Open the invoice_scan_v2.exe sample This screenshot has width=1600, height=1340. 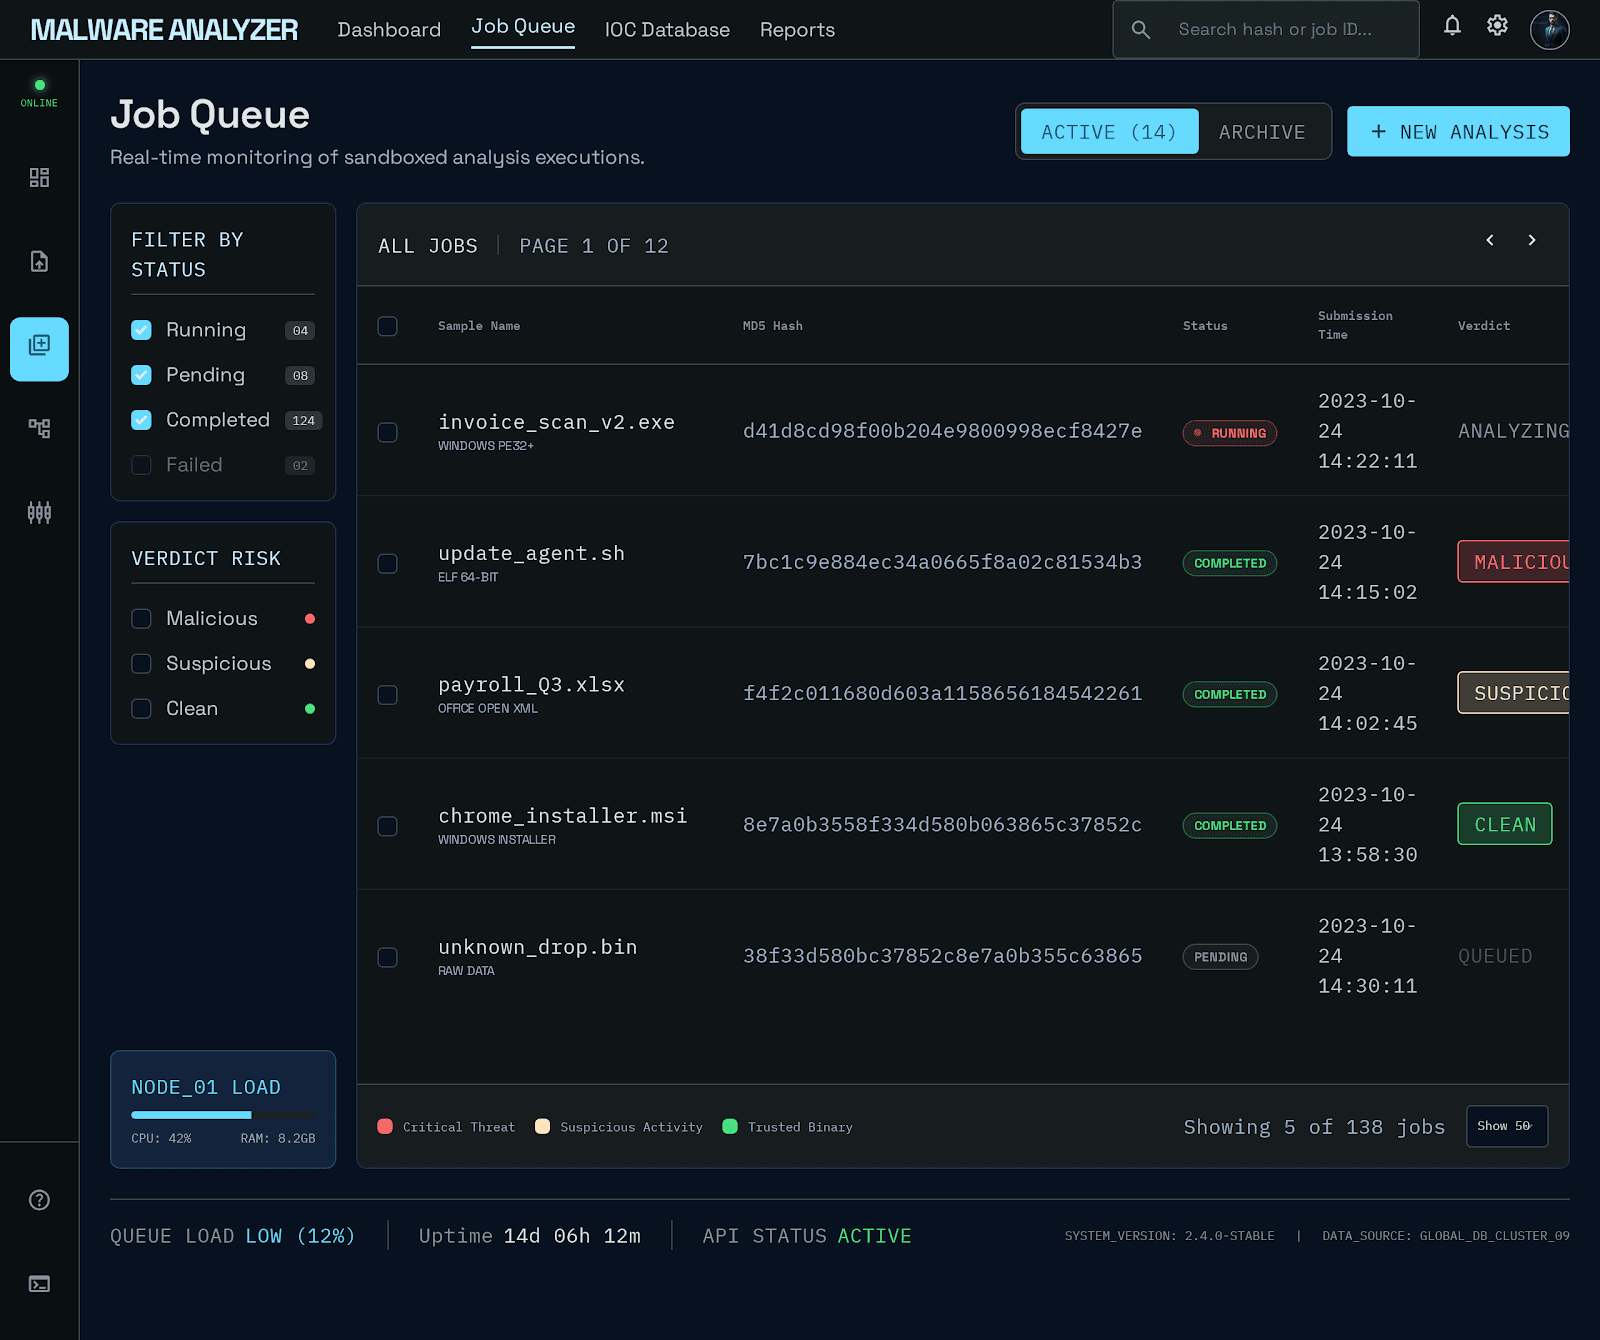point(556,422)
